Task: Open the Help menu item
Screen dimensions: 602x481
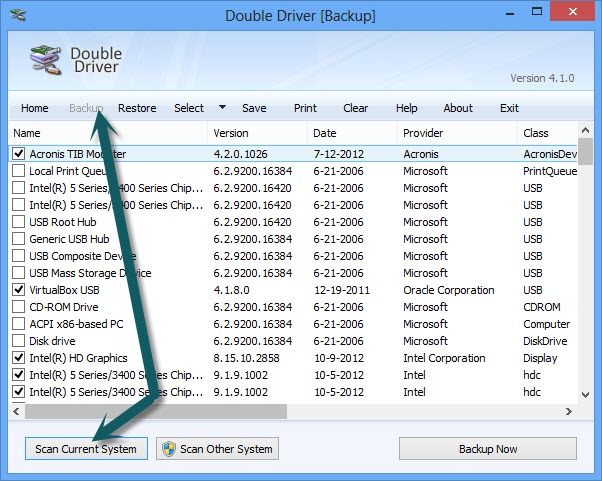Action: (x=407, y=108)
